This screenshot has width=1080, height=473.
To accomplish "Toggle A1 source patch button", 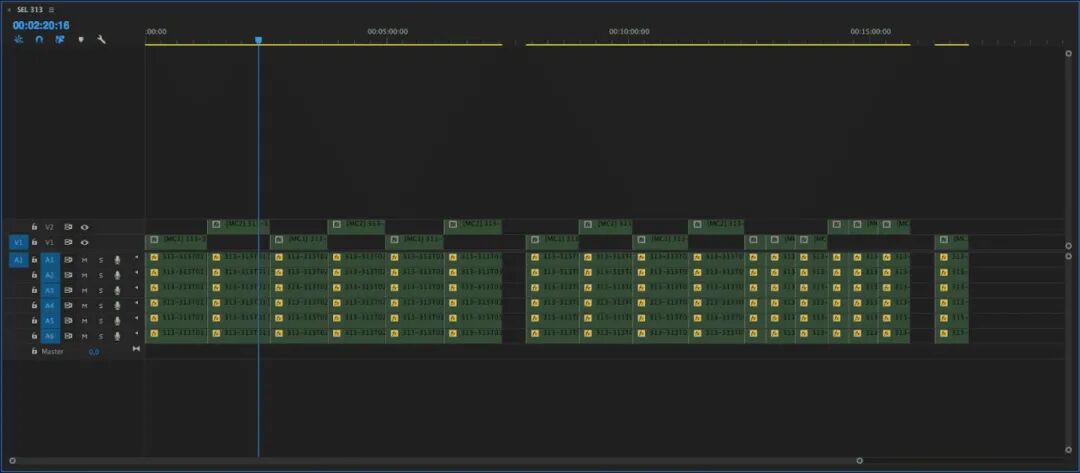I will point(19,260).
